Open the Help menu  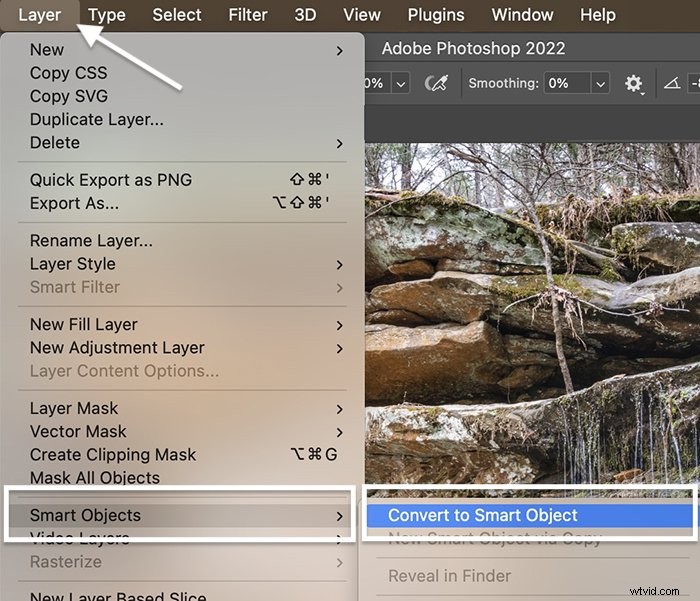pyautogui.click(x=598, y=15)
